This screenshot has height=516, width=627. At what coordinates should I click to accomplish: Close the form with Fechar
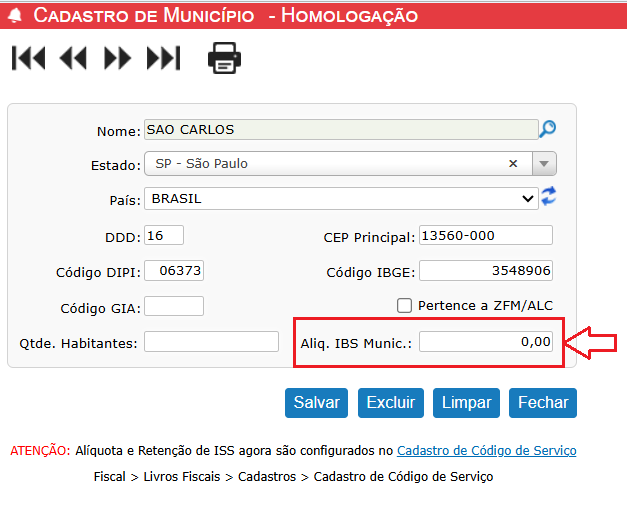[x=543, y=403]
